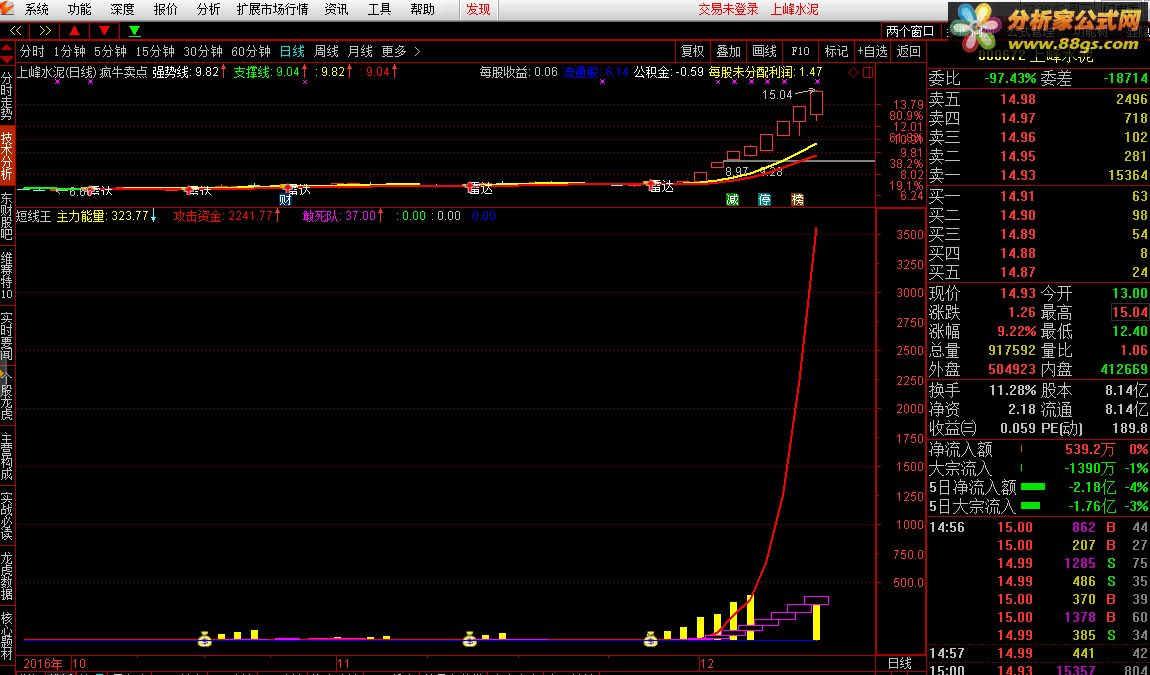Screen dimensions: 1150x675
Task: Open the 资讯 menu
Action: tap(336, 10)
